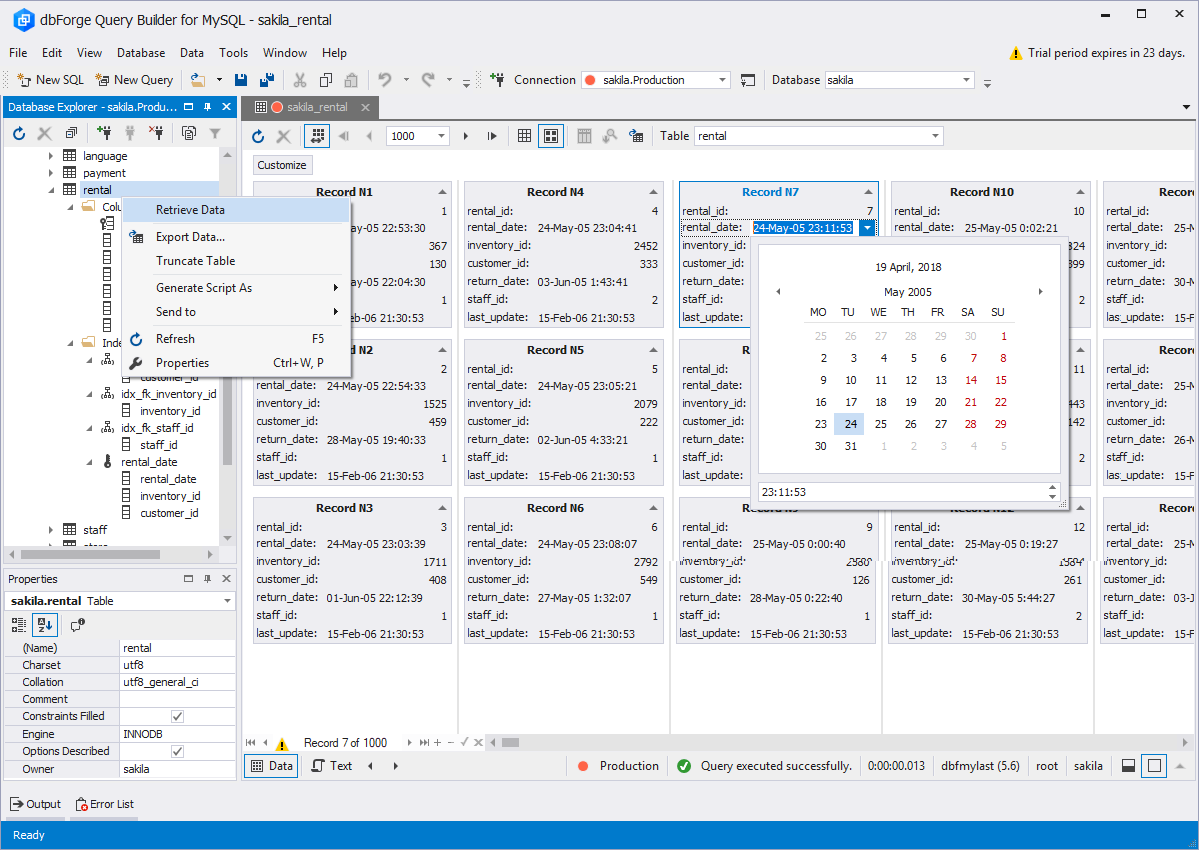Click the filter icon in Database Explorer

tap(215, 133)
